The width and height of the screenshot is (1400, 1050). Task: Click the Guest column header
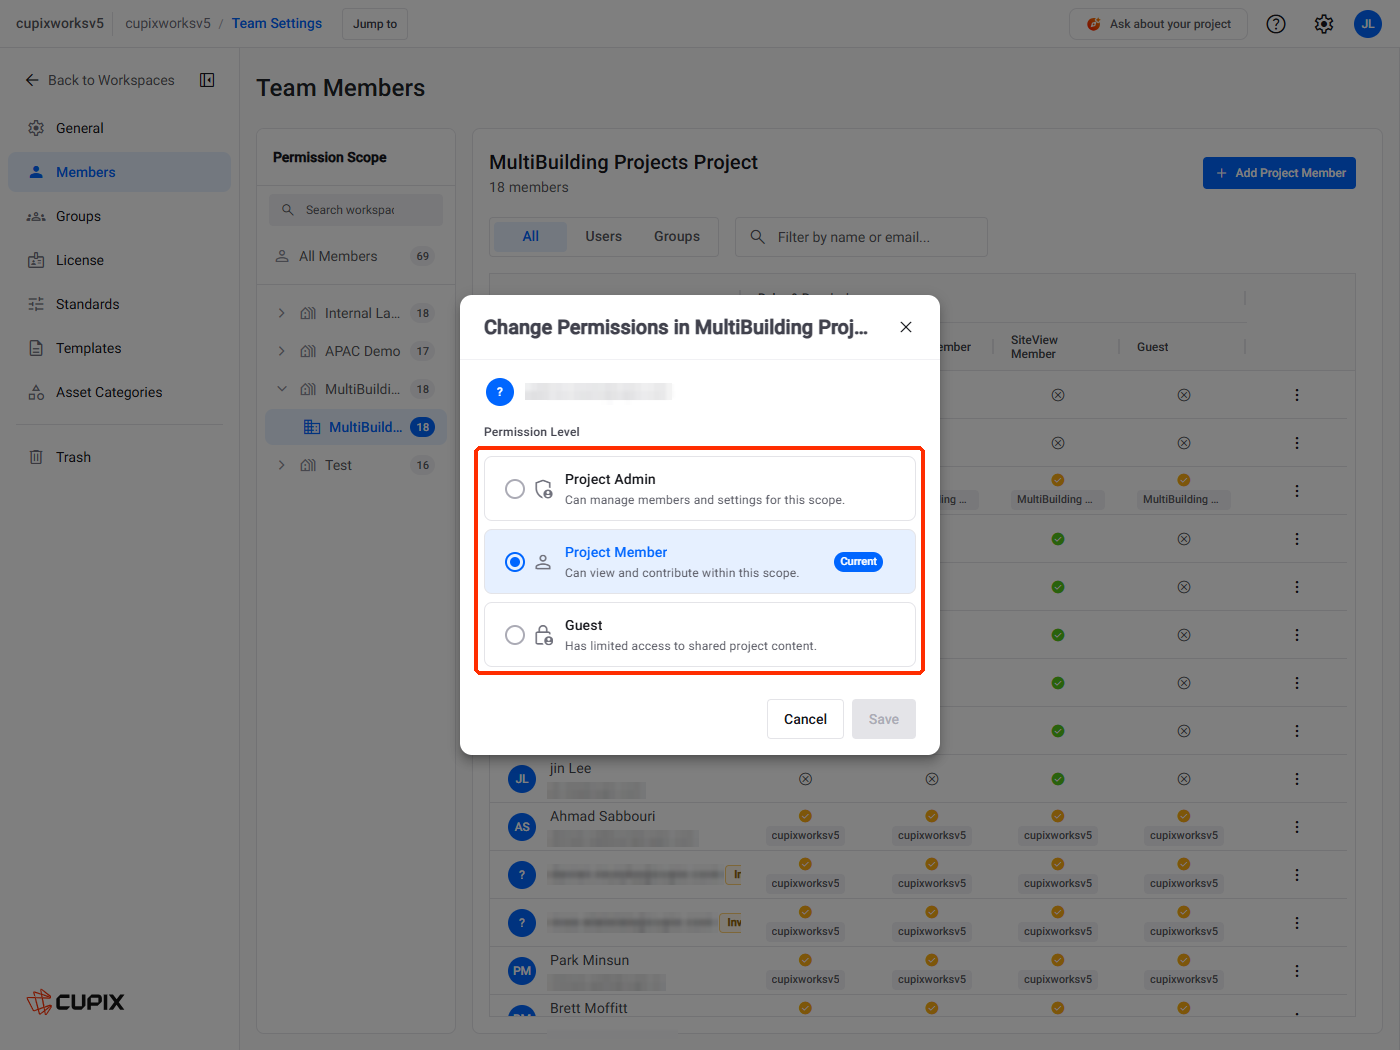pyautogui.click(x=1152, y=347)
